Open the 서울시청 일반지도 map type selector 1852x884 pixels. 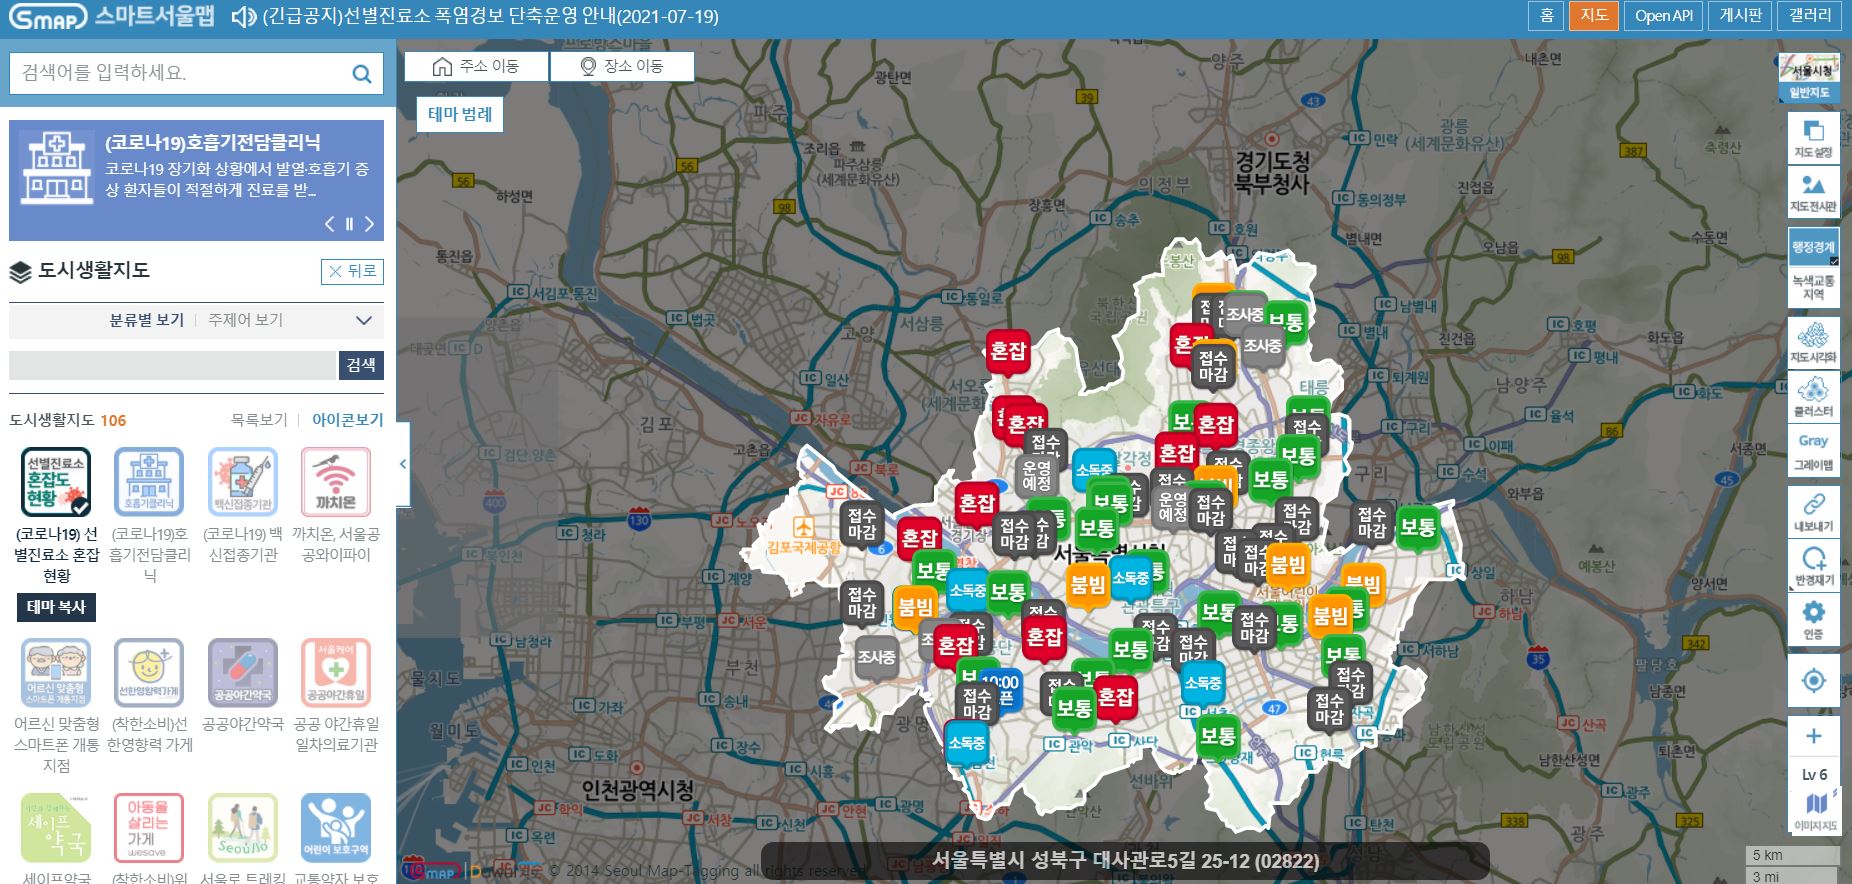(x=1810, y=78)
